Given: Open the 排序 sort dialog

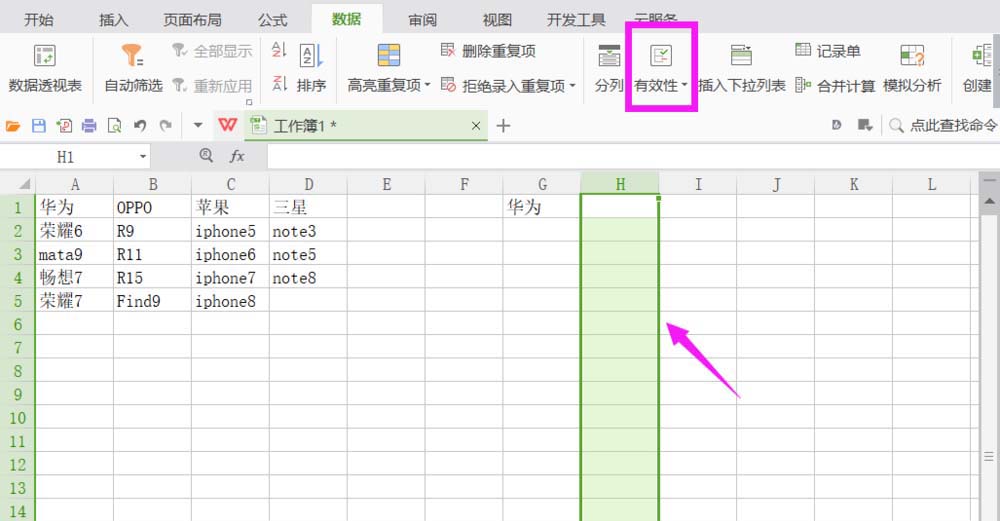Looking at the screenshot, I should (311, 69).
